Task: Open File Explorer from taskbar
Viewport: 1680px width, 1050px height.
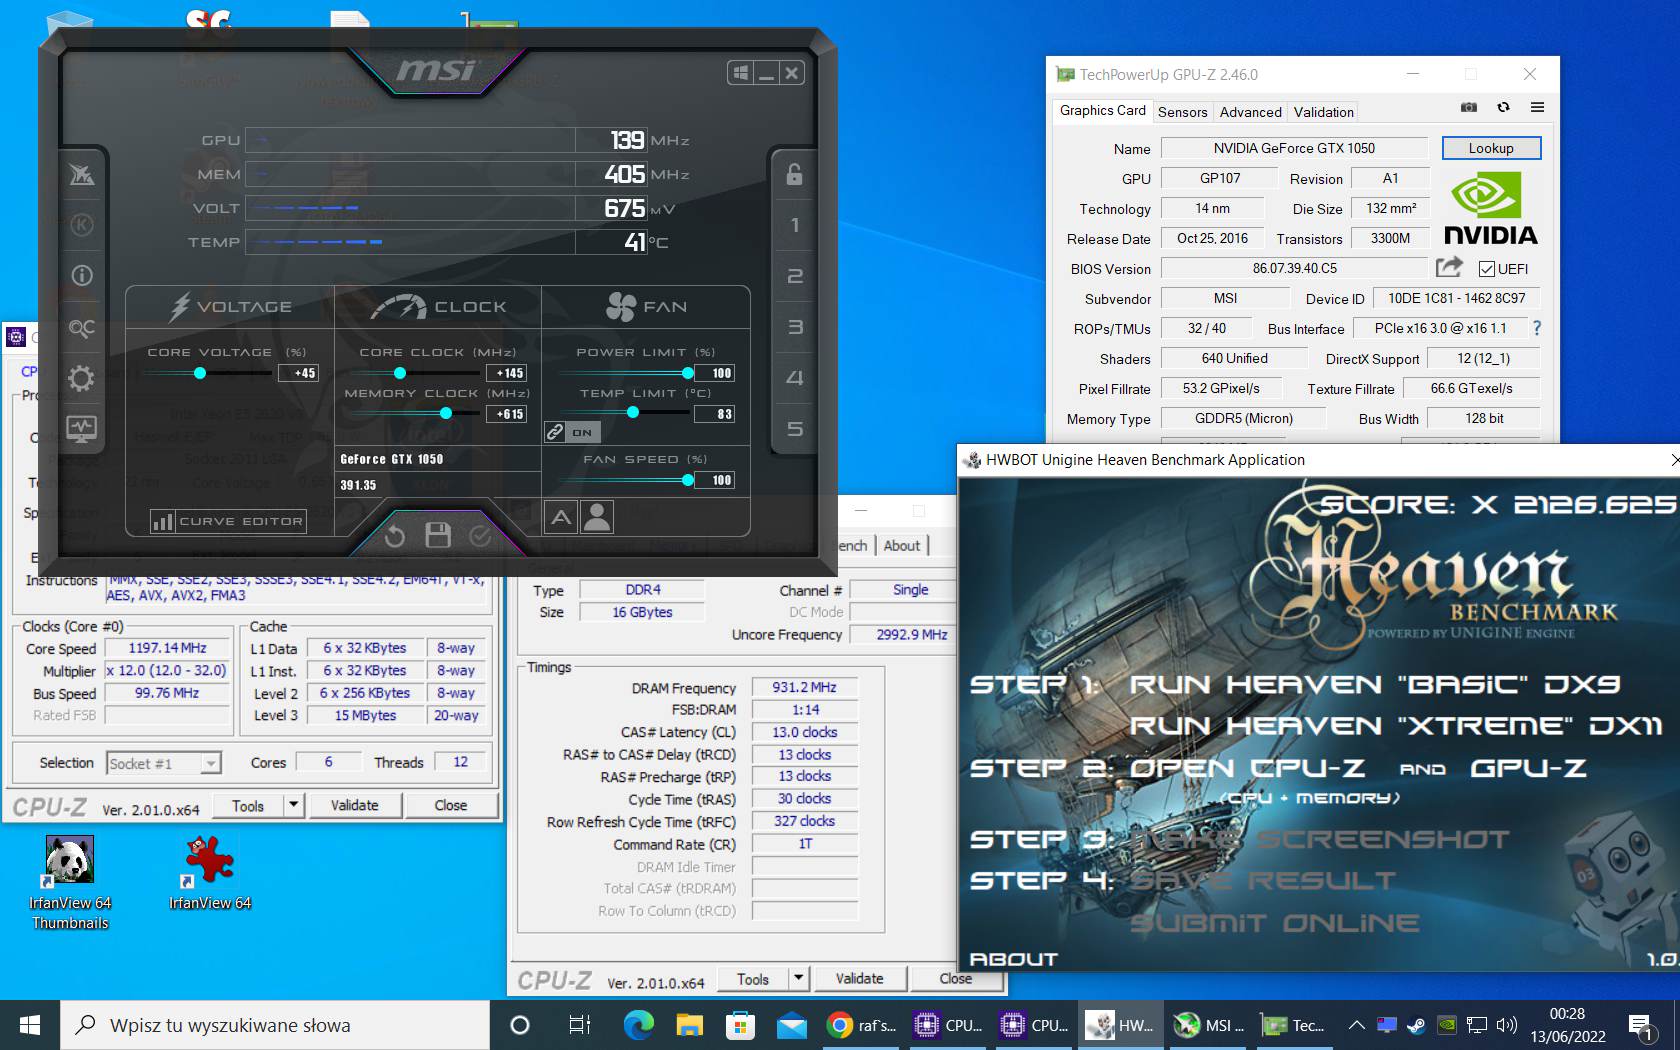Action: (689, 1025)
